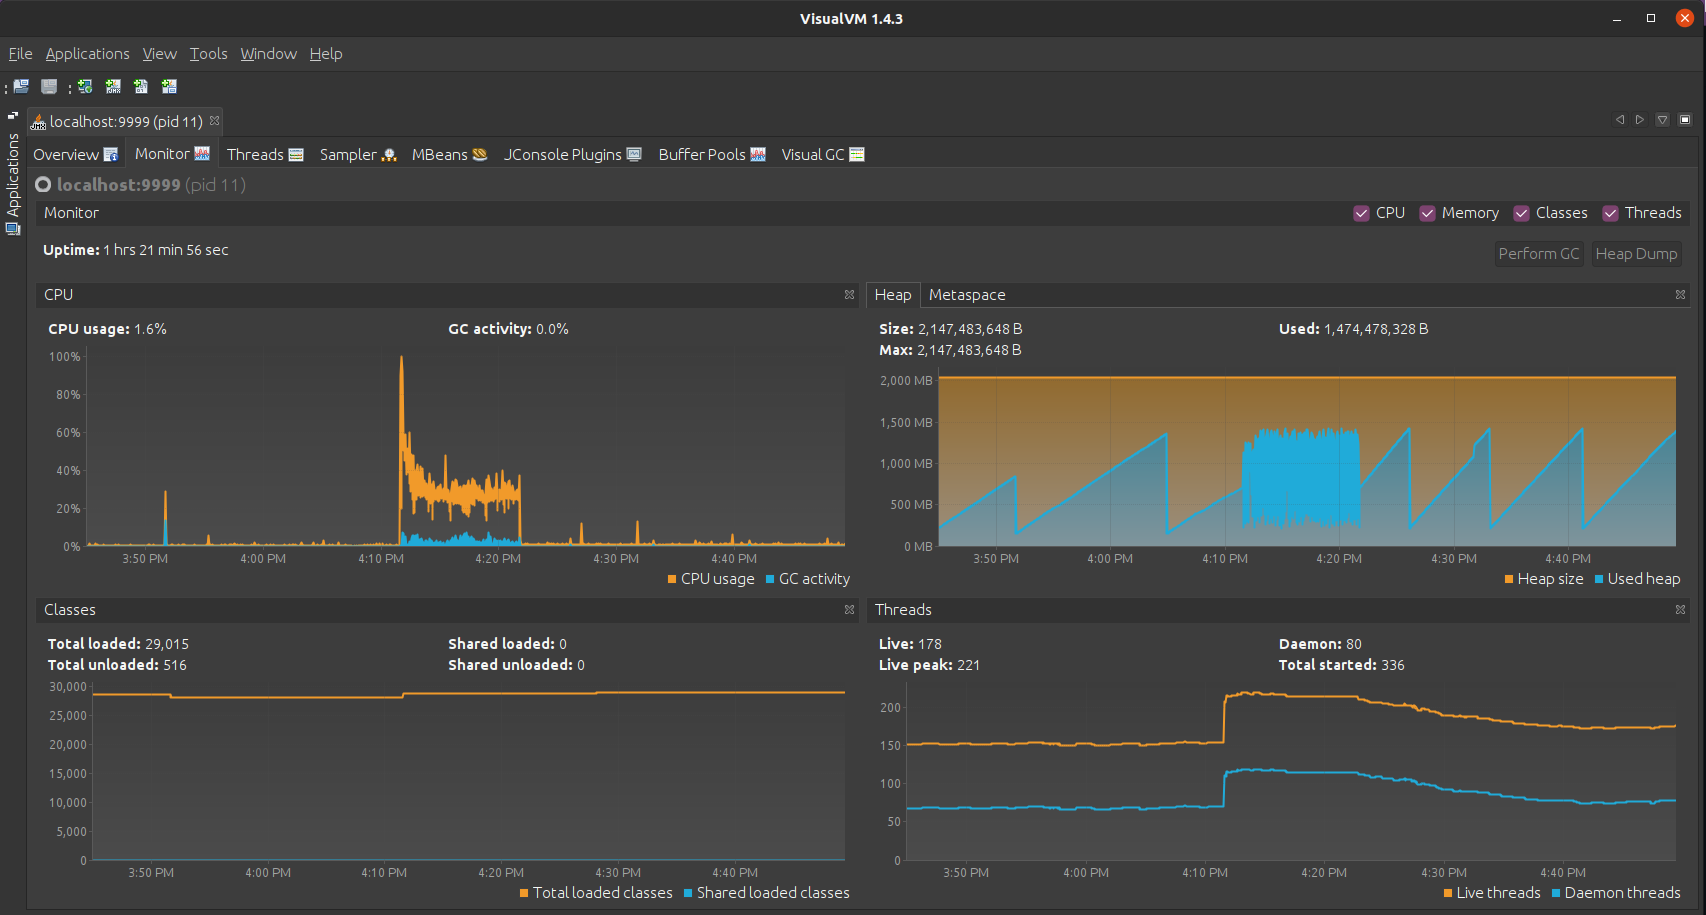
Task: Uncheck the Memory monitoring checkbox
Action: pyautogui.click(x=1427, y=213)
